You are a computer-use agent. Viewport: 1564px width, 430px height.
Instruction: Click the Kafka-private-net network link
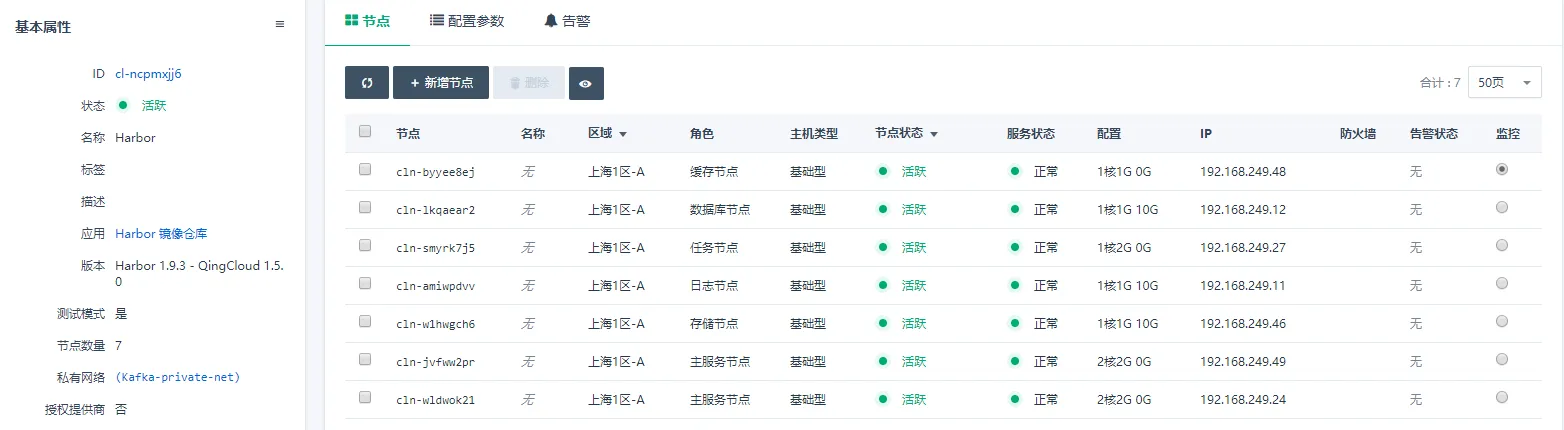click(x=178, y=377)
